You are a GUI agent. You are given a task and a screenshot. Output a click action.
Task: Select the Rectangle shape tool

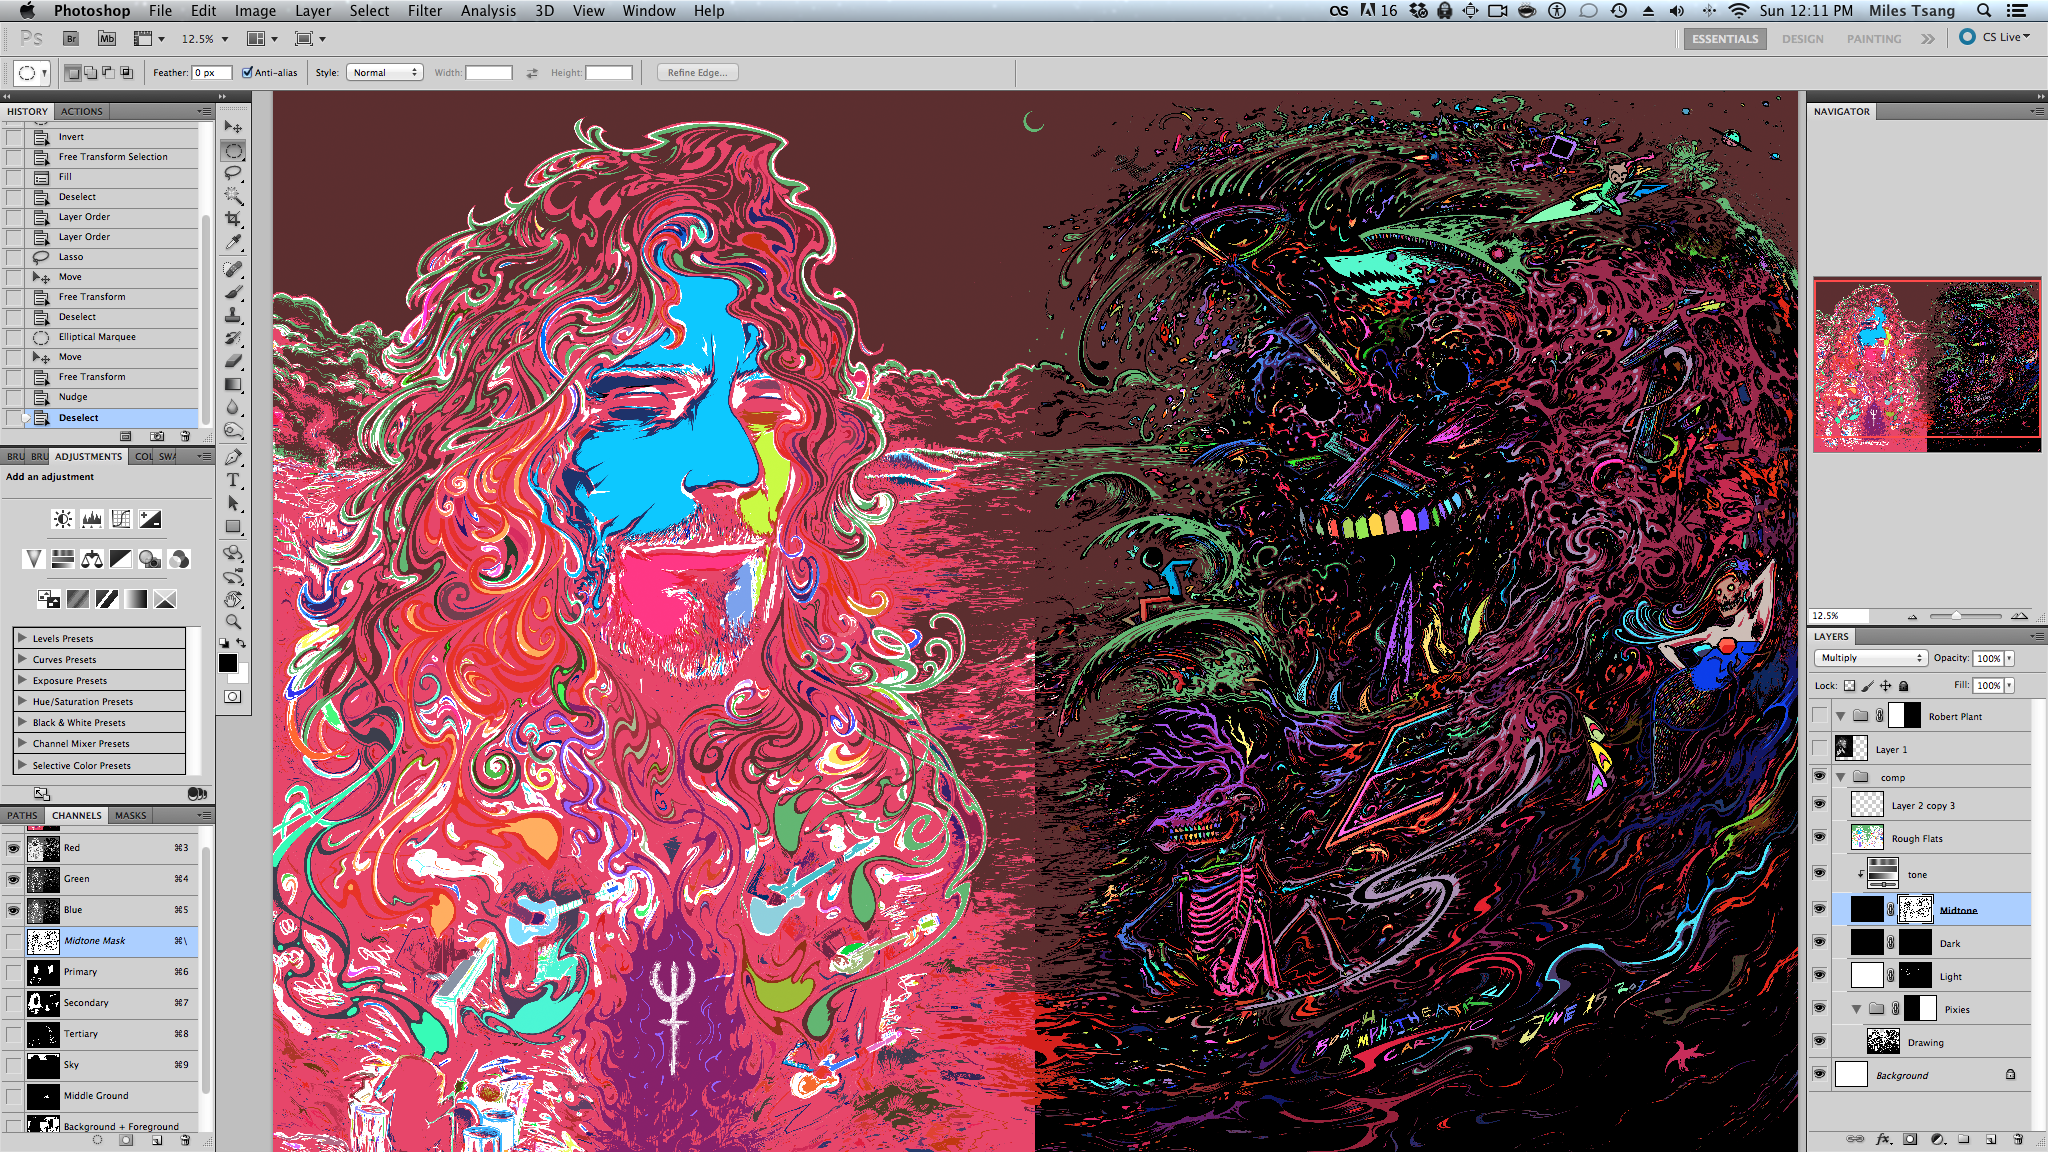233,526
